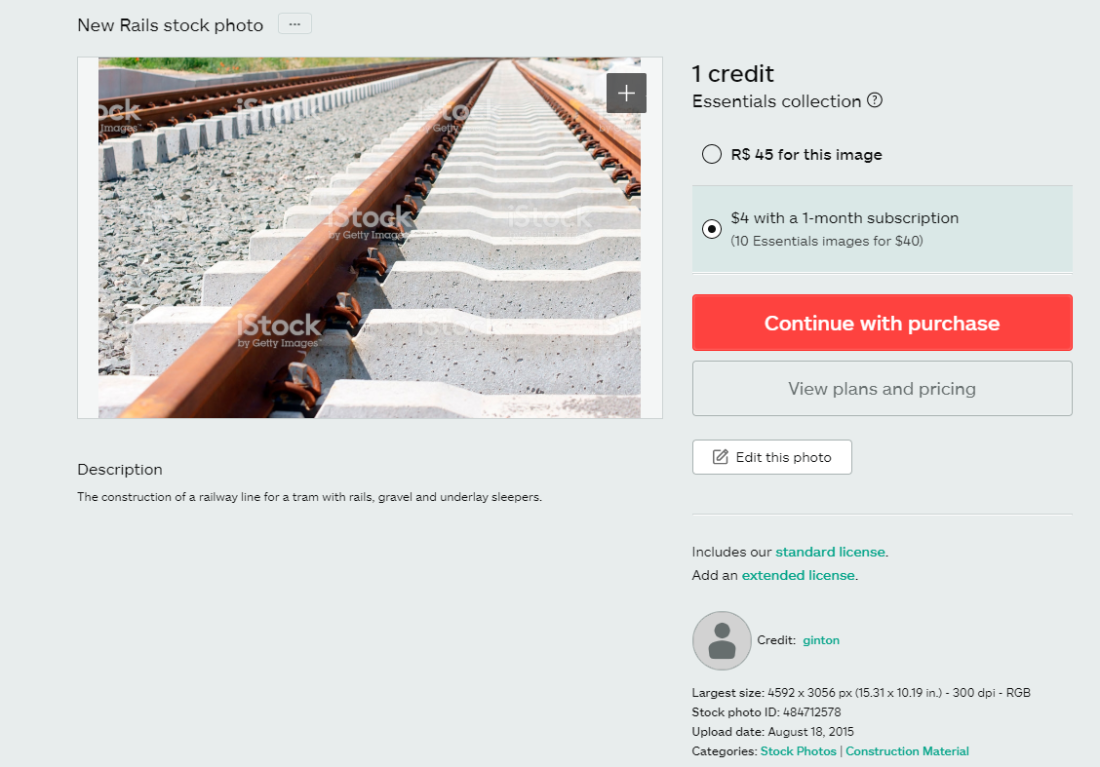Open the Stock Photos category link

coord(798,751)
